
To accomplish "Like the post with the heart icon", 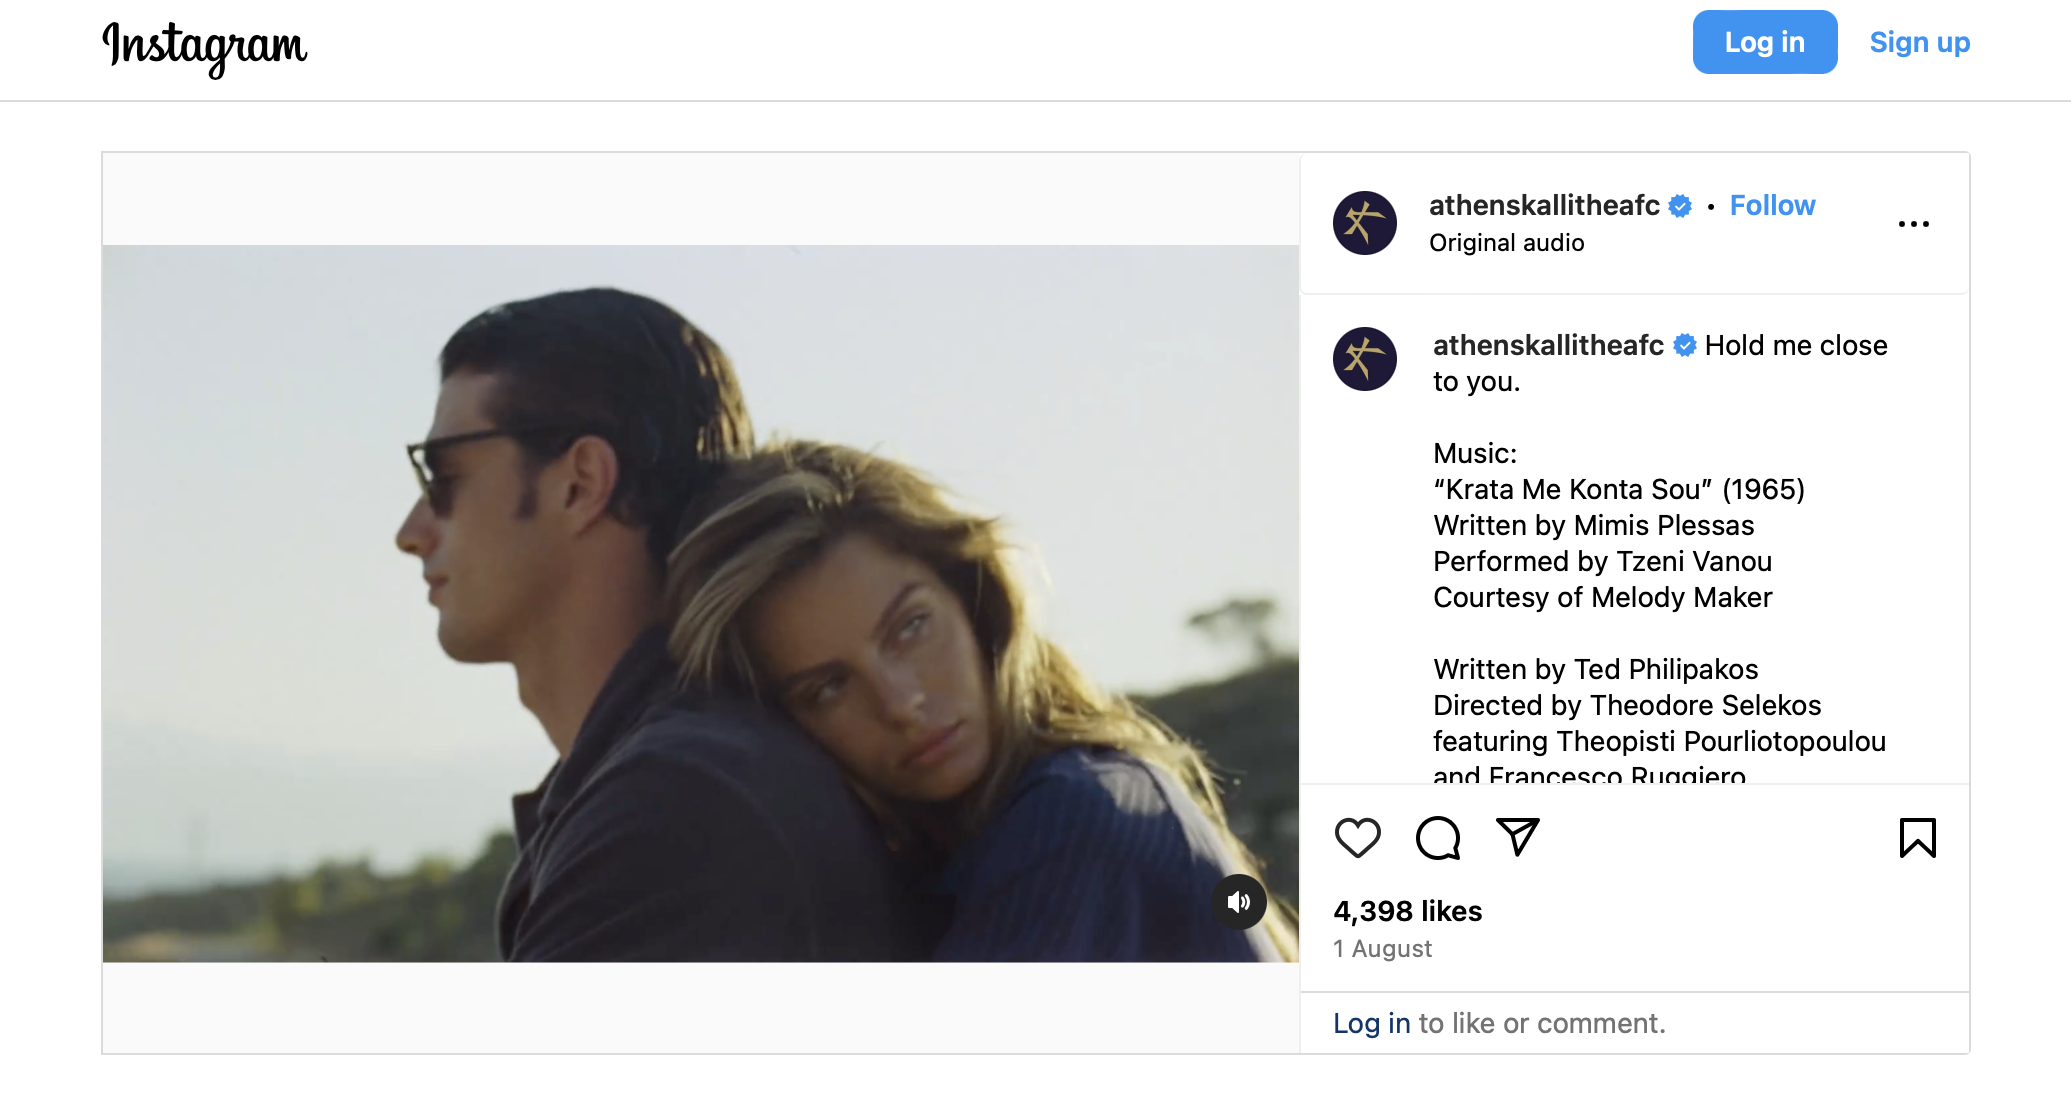I will coord(1357,838).
